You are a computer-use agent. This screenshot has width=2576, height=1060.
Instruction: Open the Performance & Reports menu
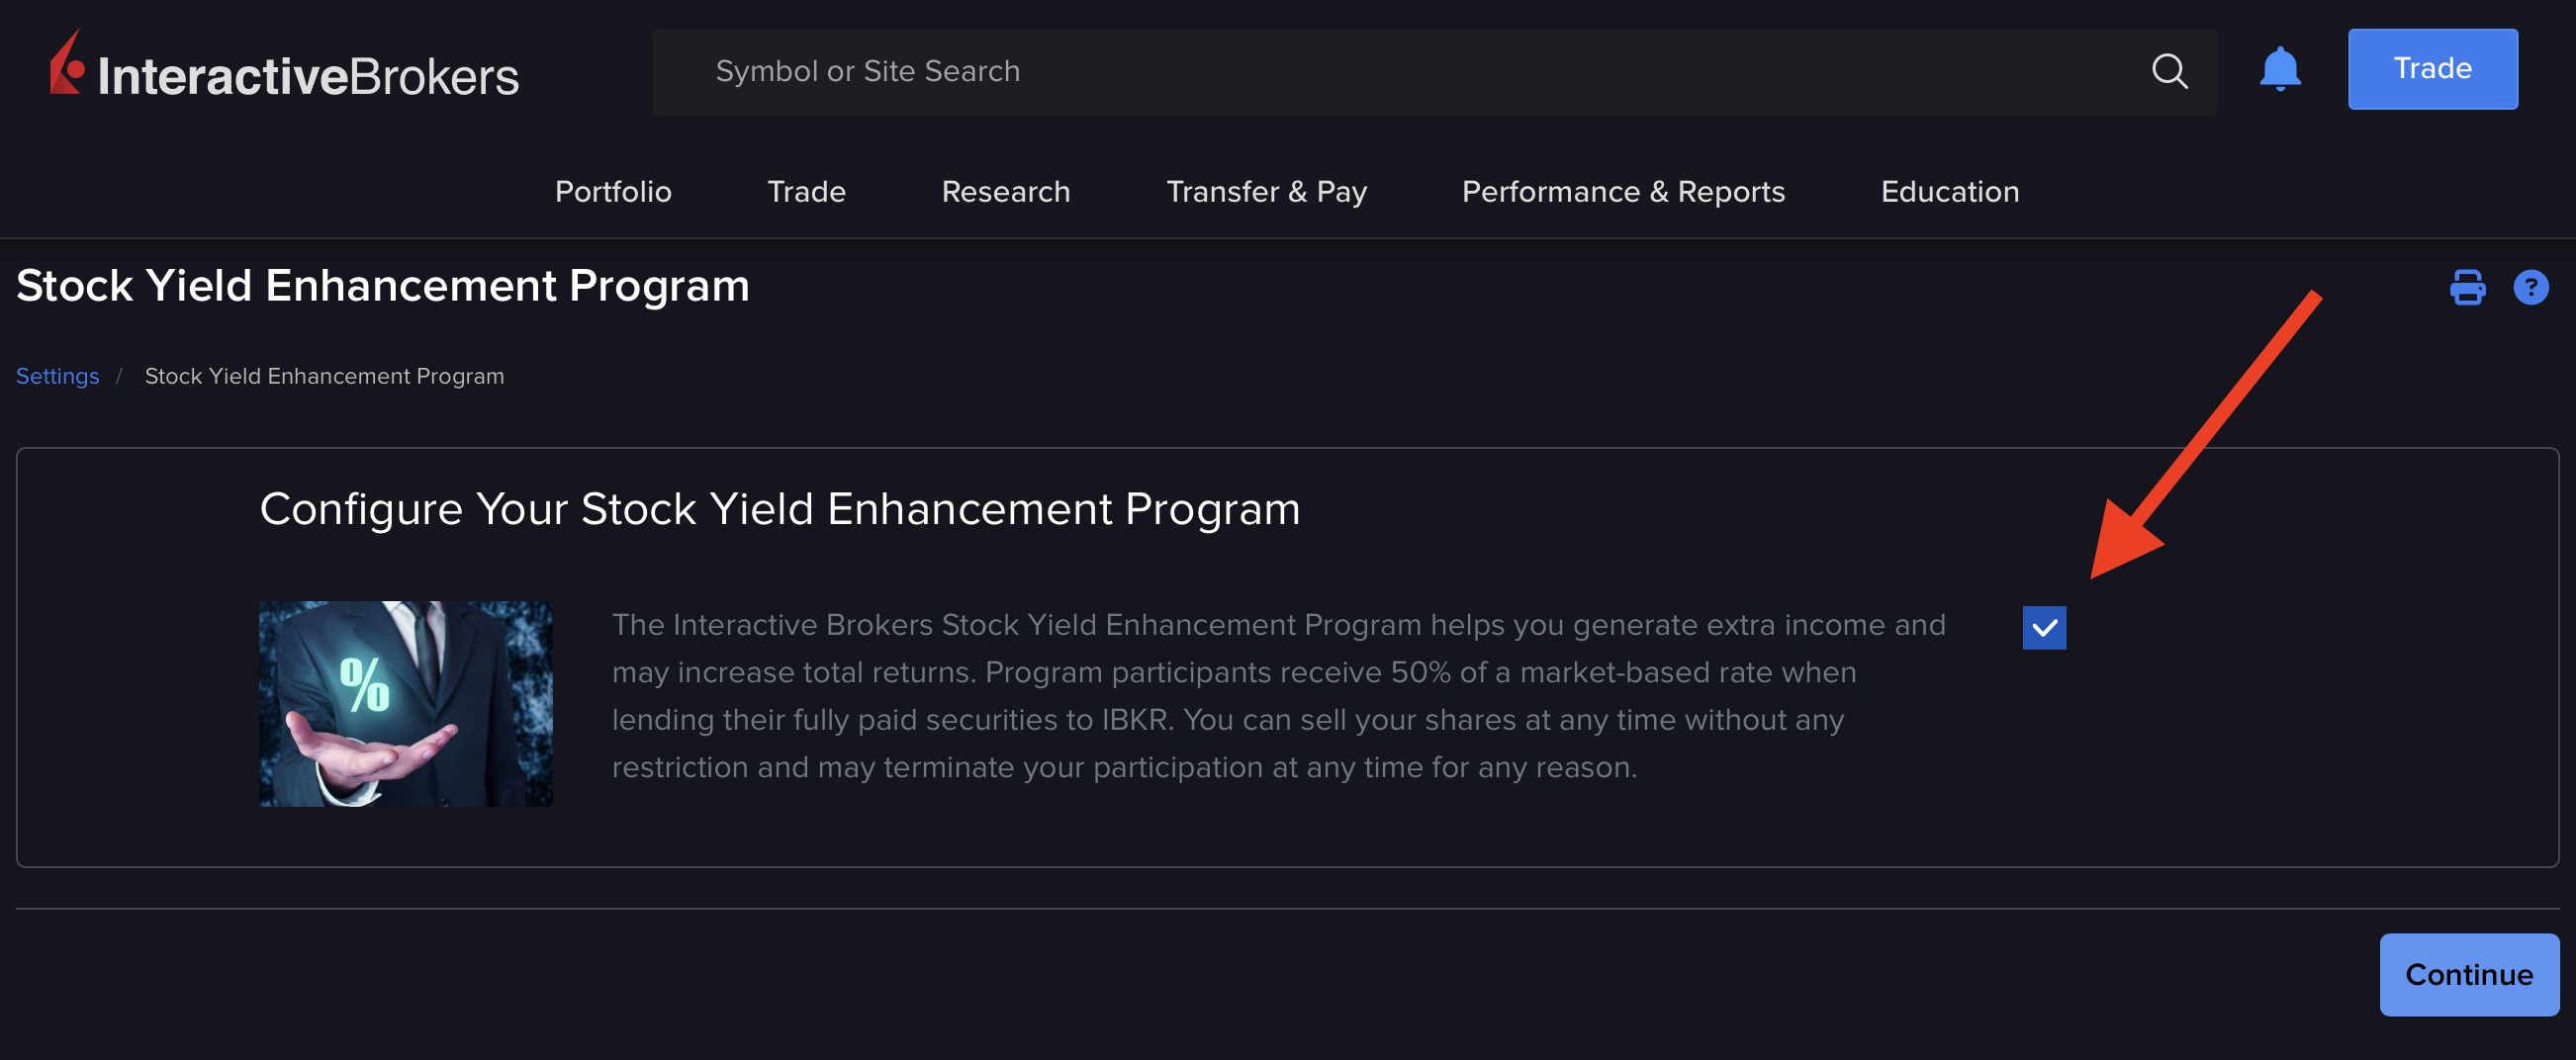tap(1622, 191)
